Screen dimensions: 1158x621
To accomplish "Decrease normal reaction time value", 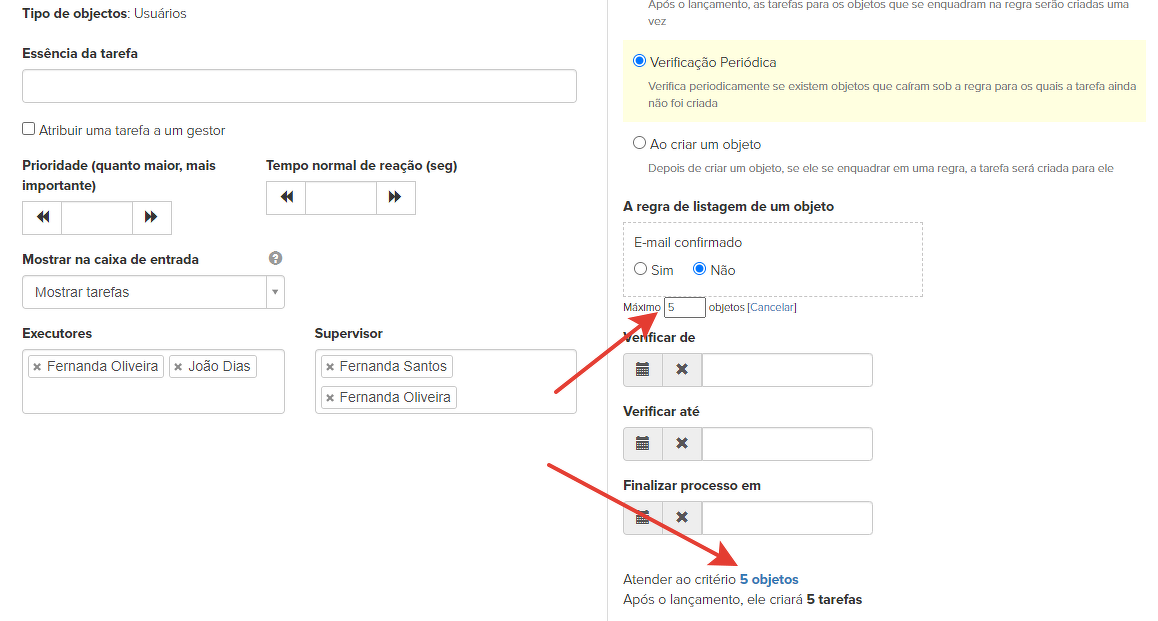I will [286, 198].
